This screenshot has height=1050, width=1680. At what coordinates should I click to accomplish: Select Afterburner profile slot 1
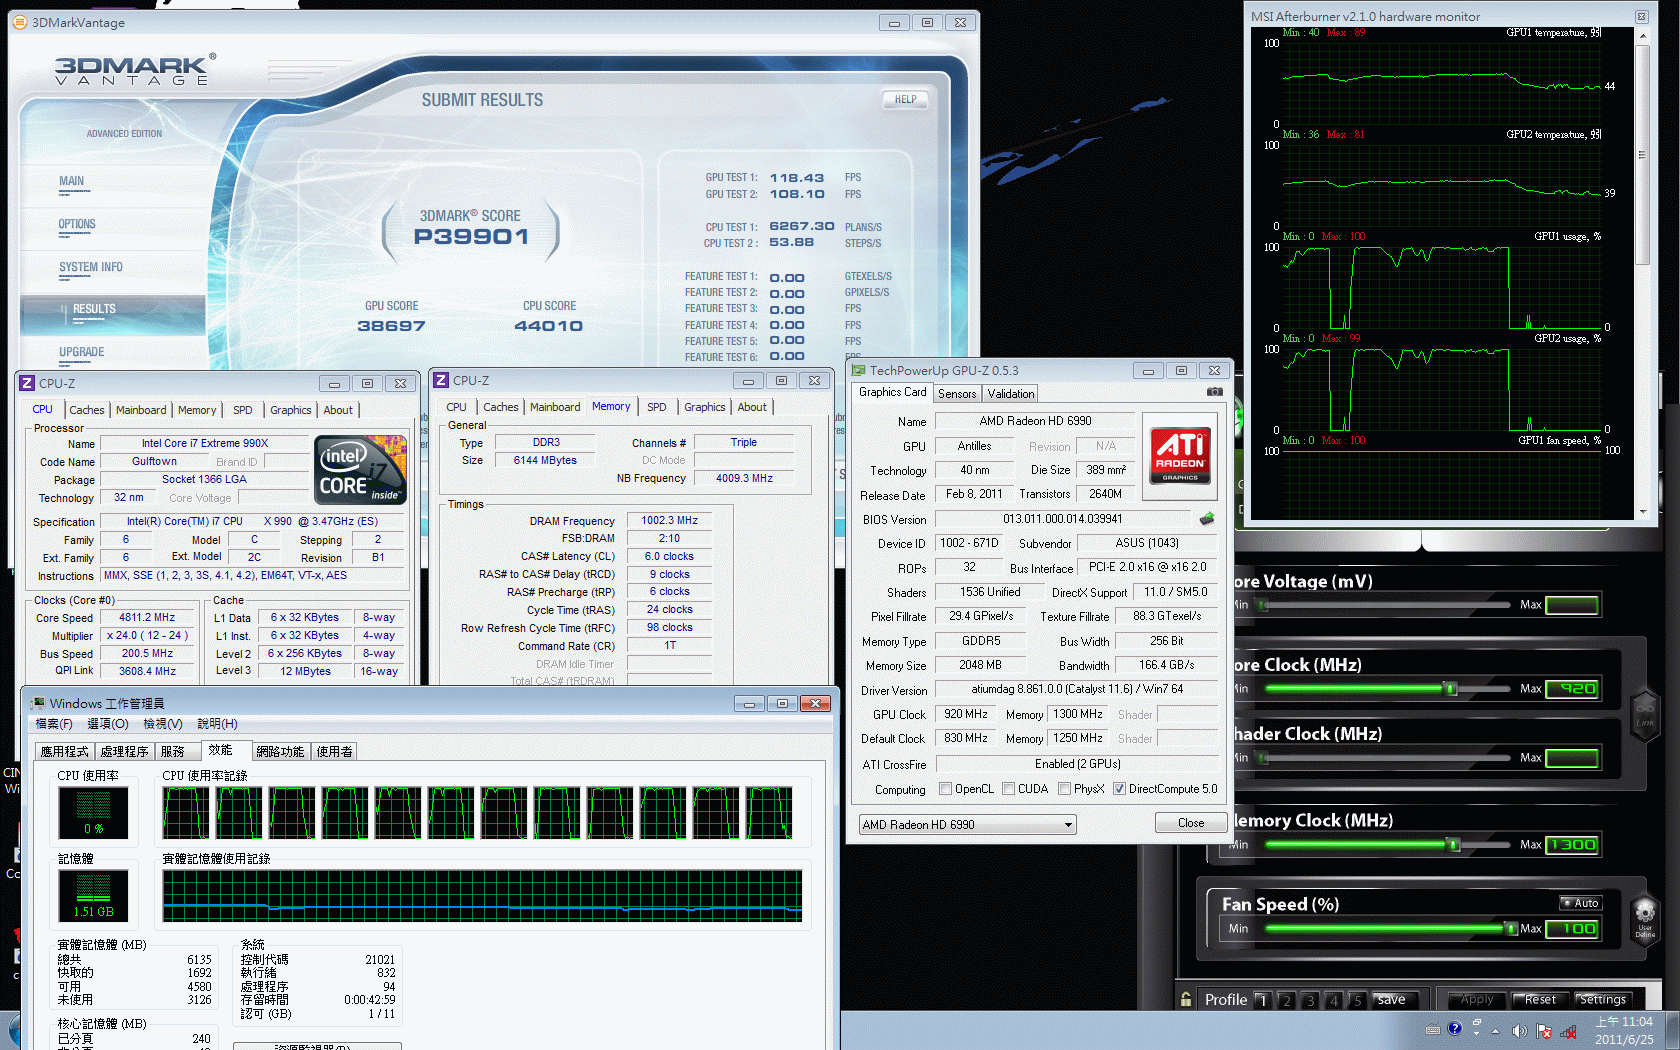1262,1000
